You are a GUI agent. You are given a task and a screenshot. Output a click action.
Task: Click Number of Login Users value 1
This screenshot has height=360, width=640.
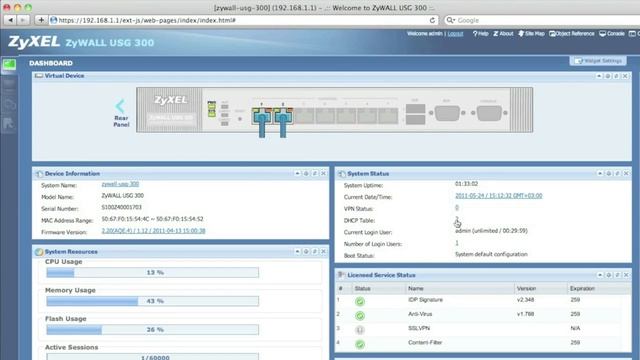(457, 243)
